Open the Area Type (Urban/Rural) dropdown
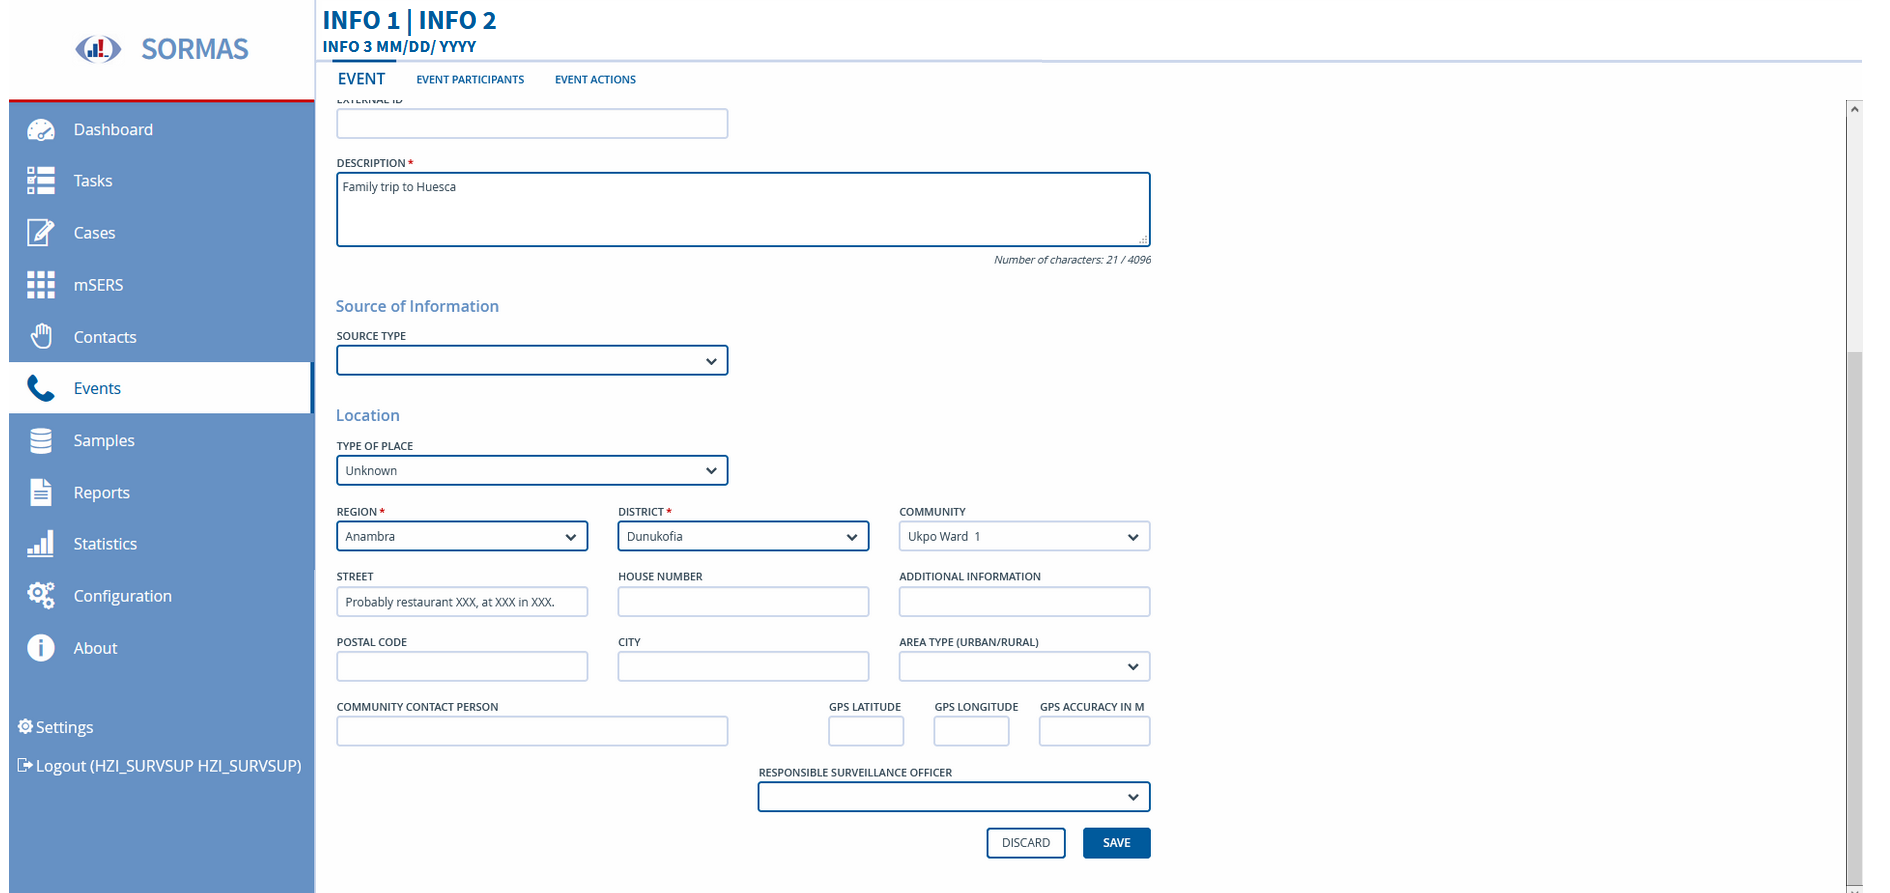The width and height of the screenshot is (1890, 893). pos(1024,667)
